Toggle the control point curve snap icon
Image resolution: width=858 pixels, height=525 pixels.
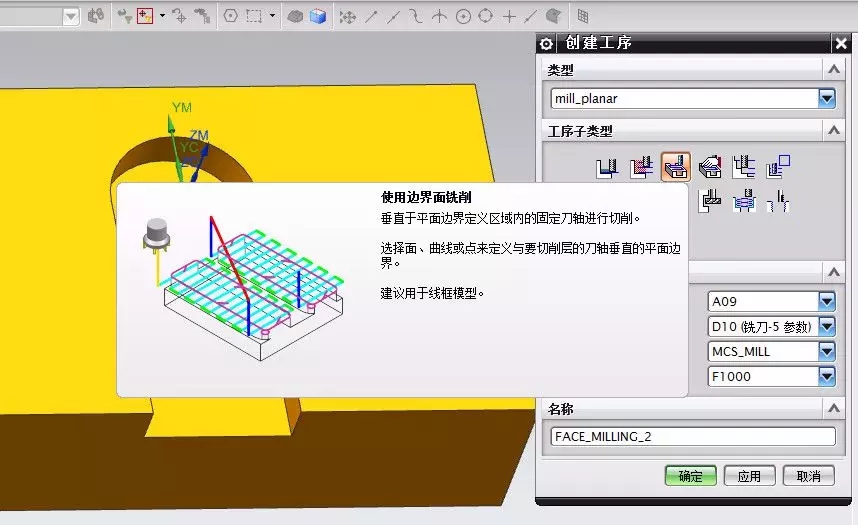tap(416, 17)
